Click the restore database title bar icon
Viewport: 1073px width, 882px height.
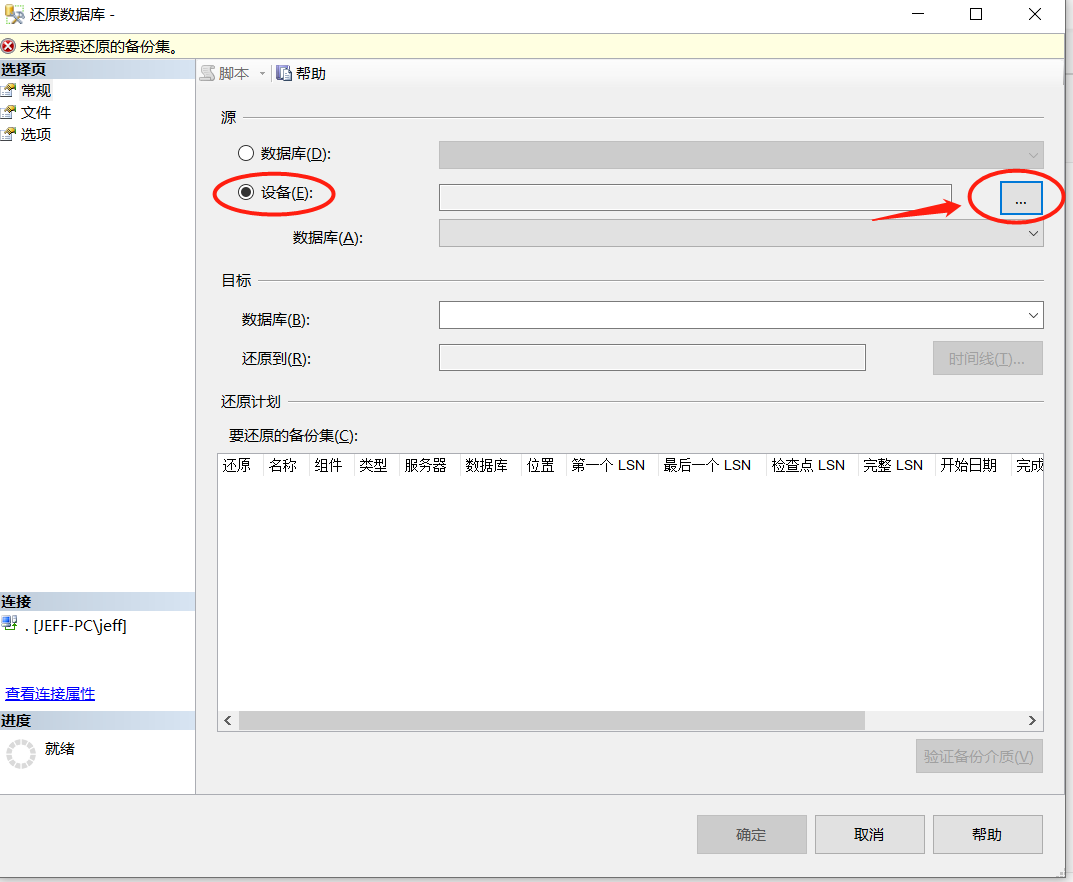click(14, 14)
